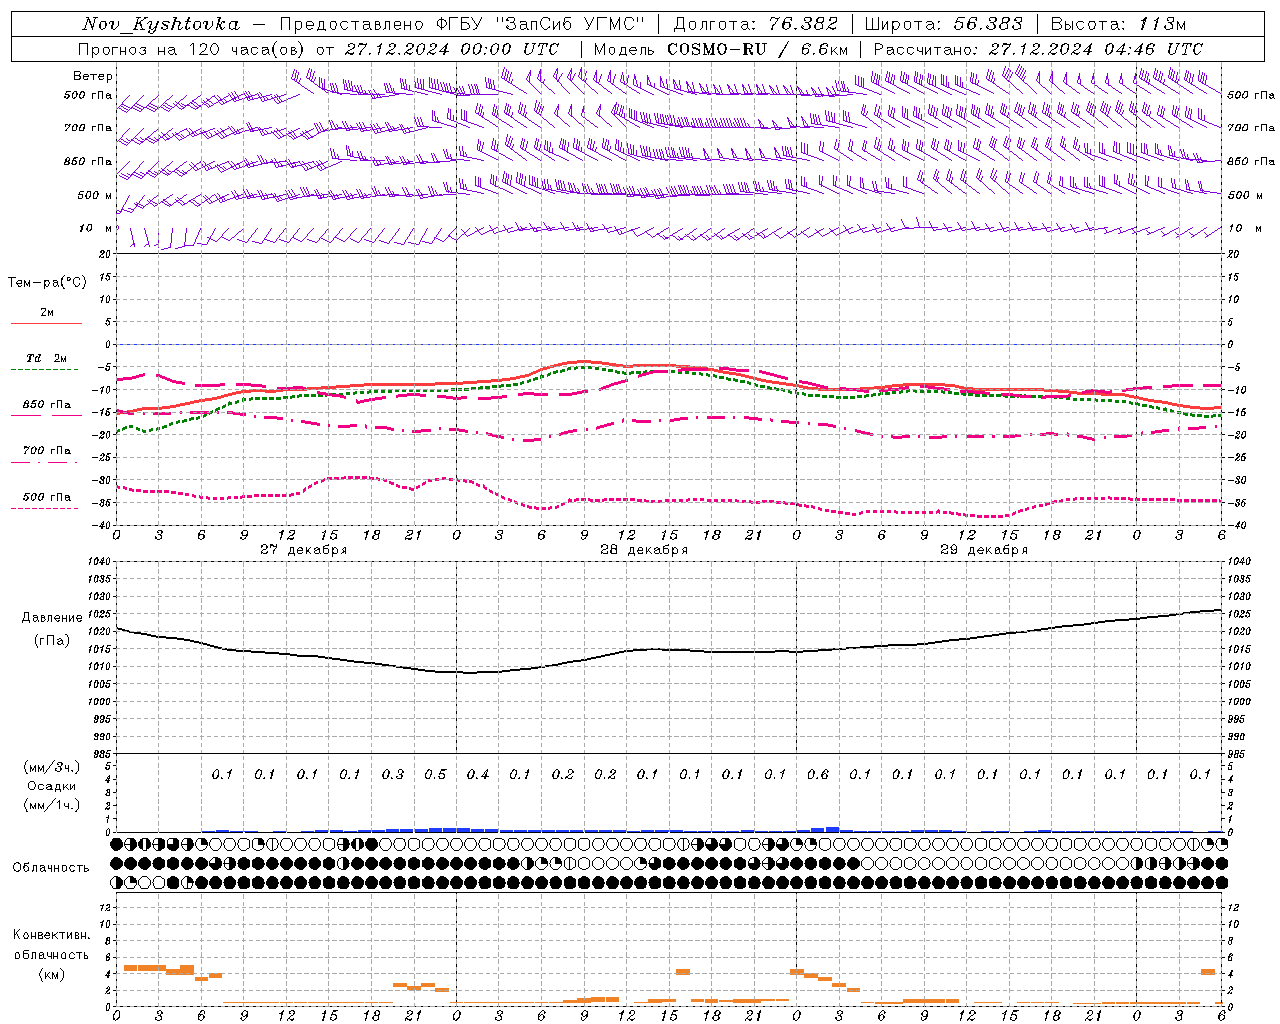Click the '10 м' wind level label on left axis

tap(95, 228)
